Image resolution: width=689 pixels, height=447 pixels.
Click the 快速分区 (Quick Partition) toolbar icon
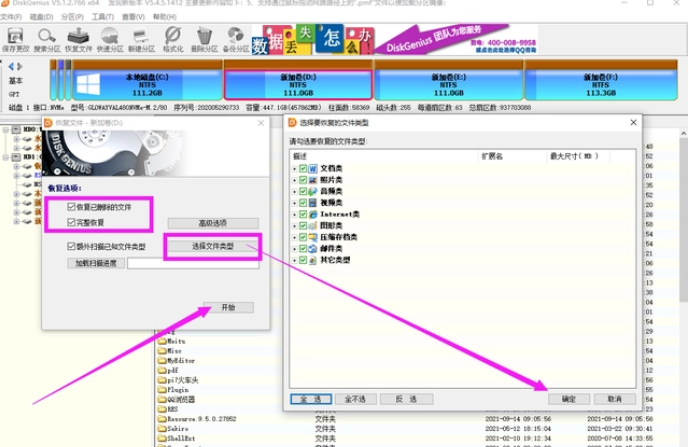click(110, 39)
